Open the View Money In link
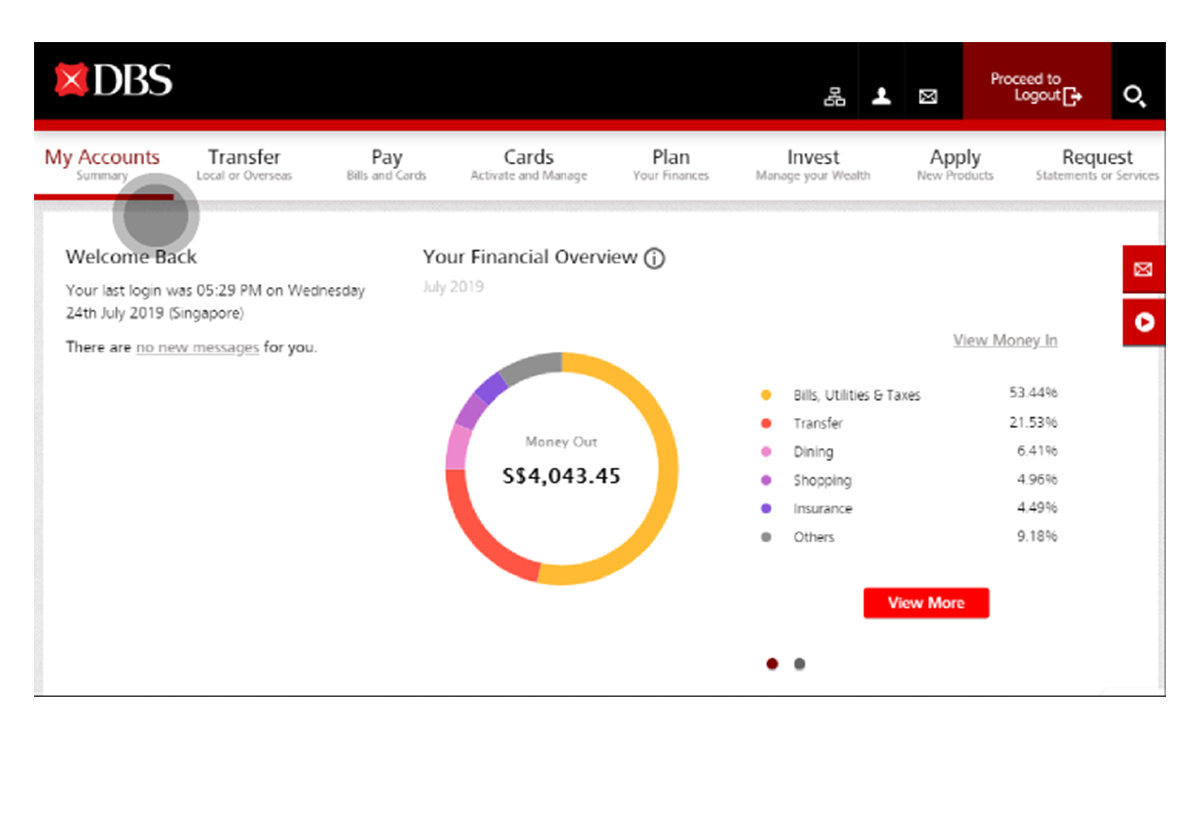Viewport: 1200px width, 828px height. coord(1004,340)
